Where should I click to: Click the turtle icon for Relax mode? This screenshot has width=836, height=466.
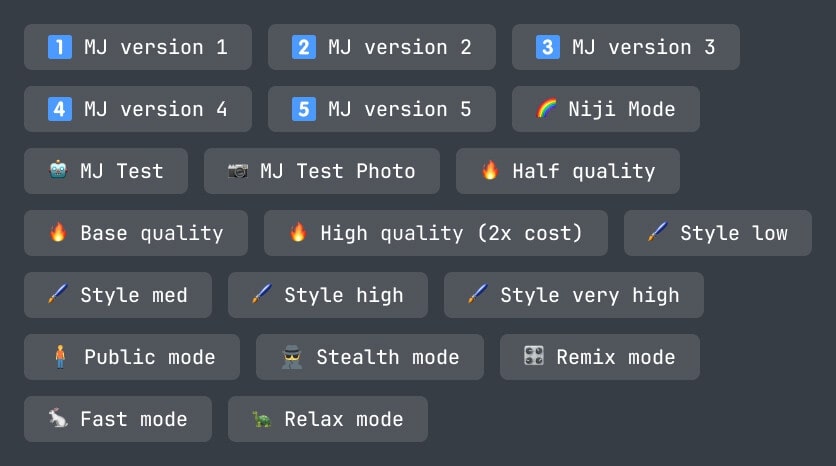(262, 419)
